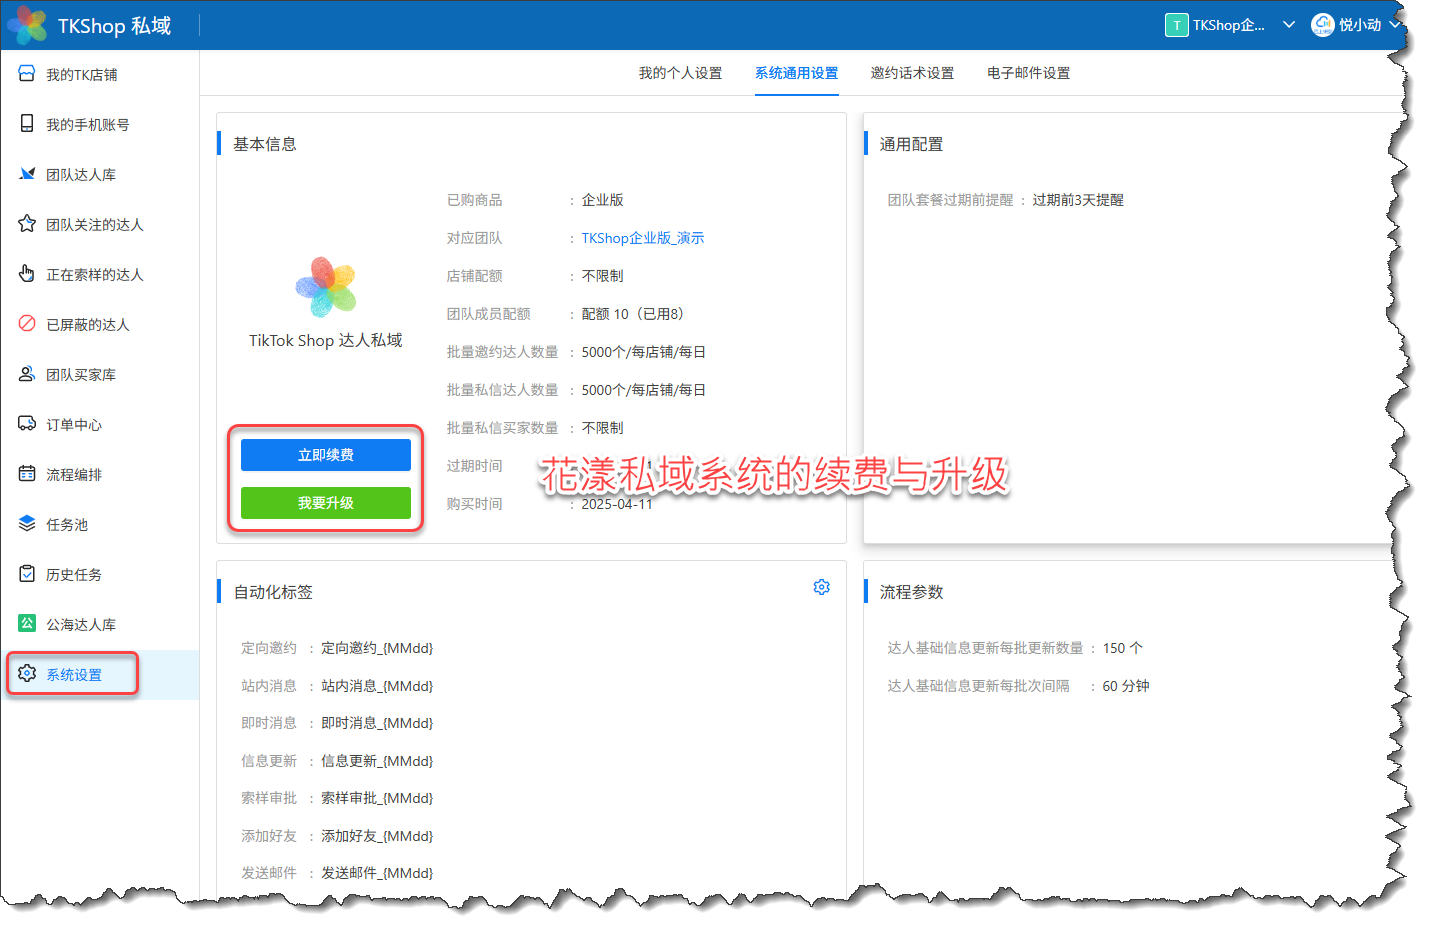This screenshot has width=1432, height=932.
Task: Go to 电子邮件设置 tab
Action: [x=1028, y=73]
